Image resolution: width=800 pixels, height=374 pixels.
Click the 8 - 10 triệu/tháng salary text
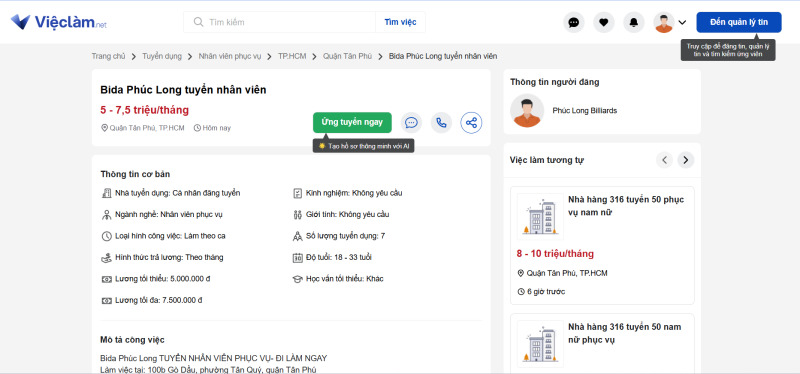tap(555, 254)
